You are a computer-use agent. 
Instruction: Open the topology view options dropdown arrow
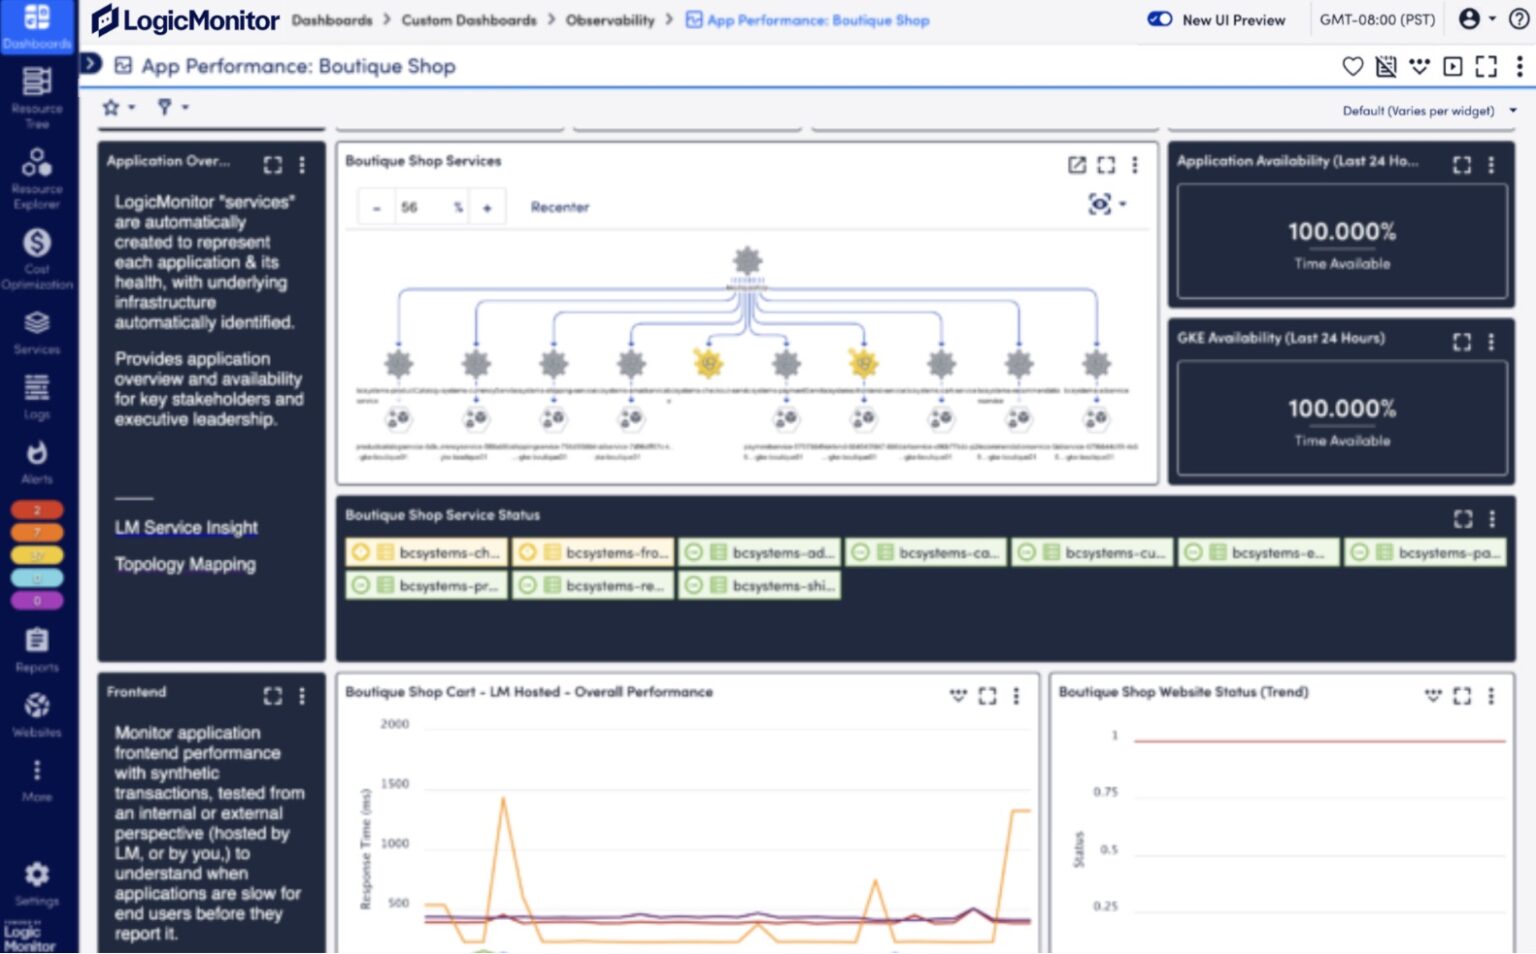pyautogui.click(x=1121, y=203)
